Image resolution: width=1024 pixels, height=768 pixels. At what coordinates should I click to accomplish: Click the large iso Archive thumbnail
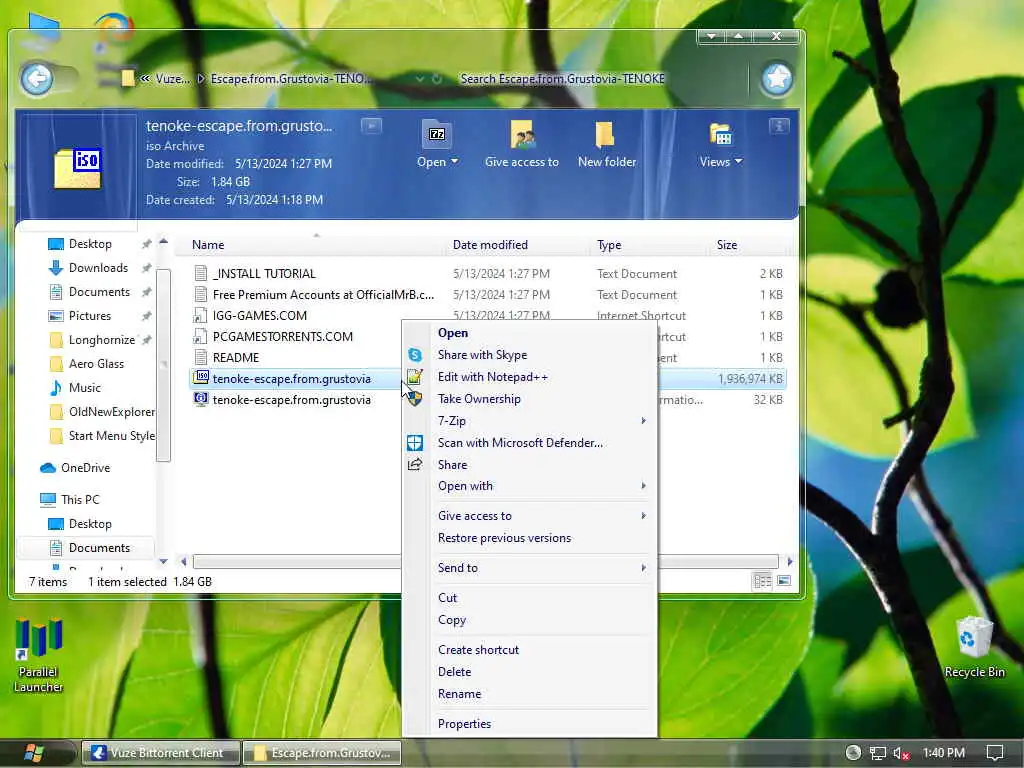tap(77, 168)
